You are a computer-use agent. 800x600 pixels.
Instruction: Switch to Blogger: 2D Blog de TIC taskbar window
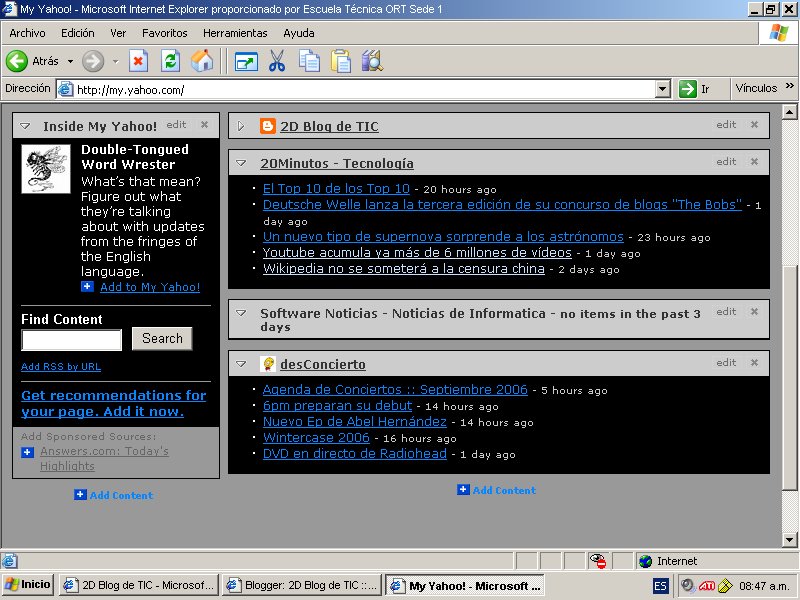pos(302,585)
